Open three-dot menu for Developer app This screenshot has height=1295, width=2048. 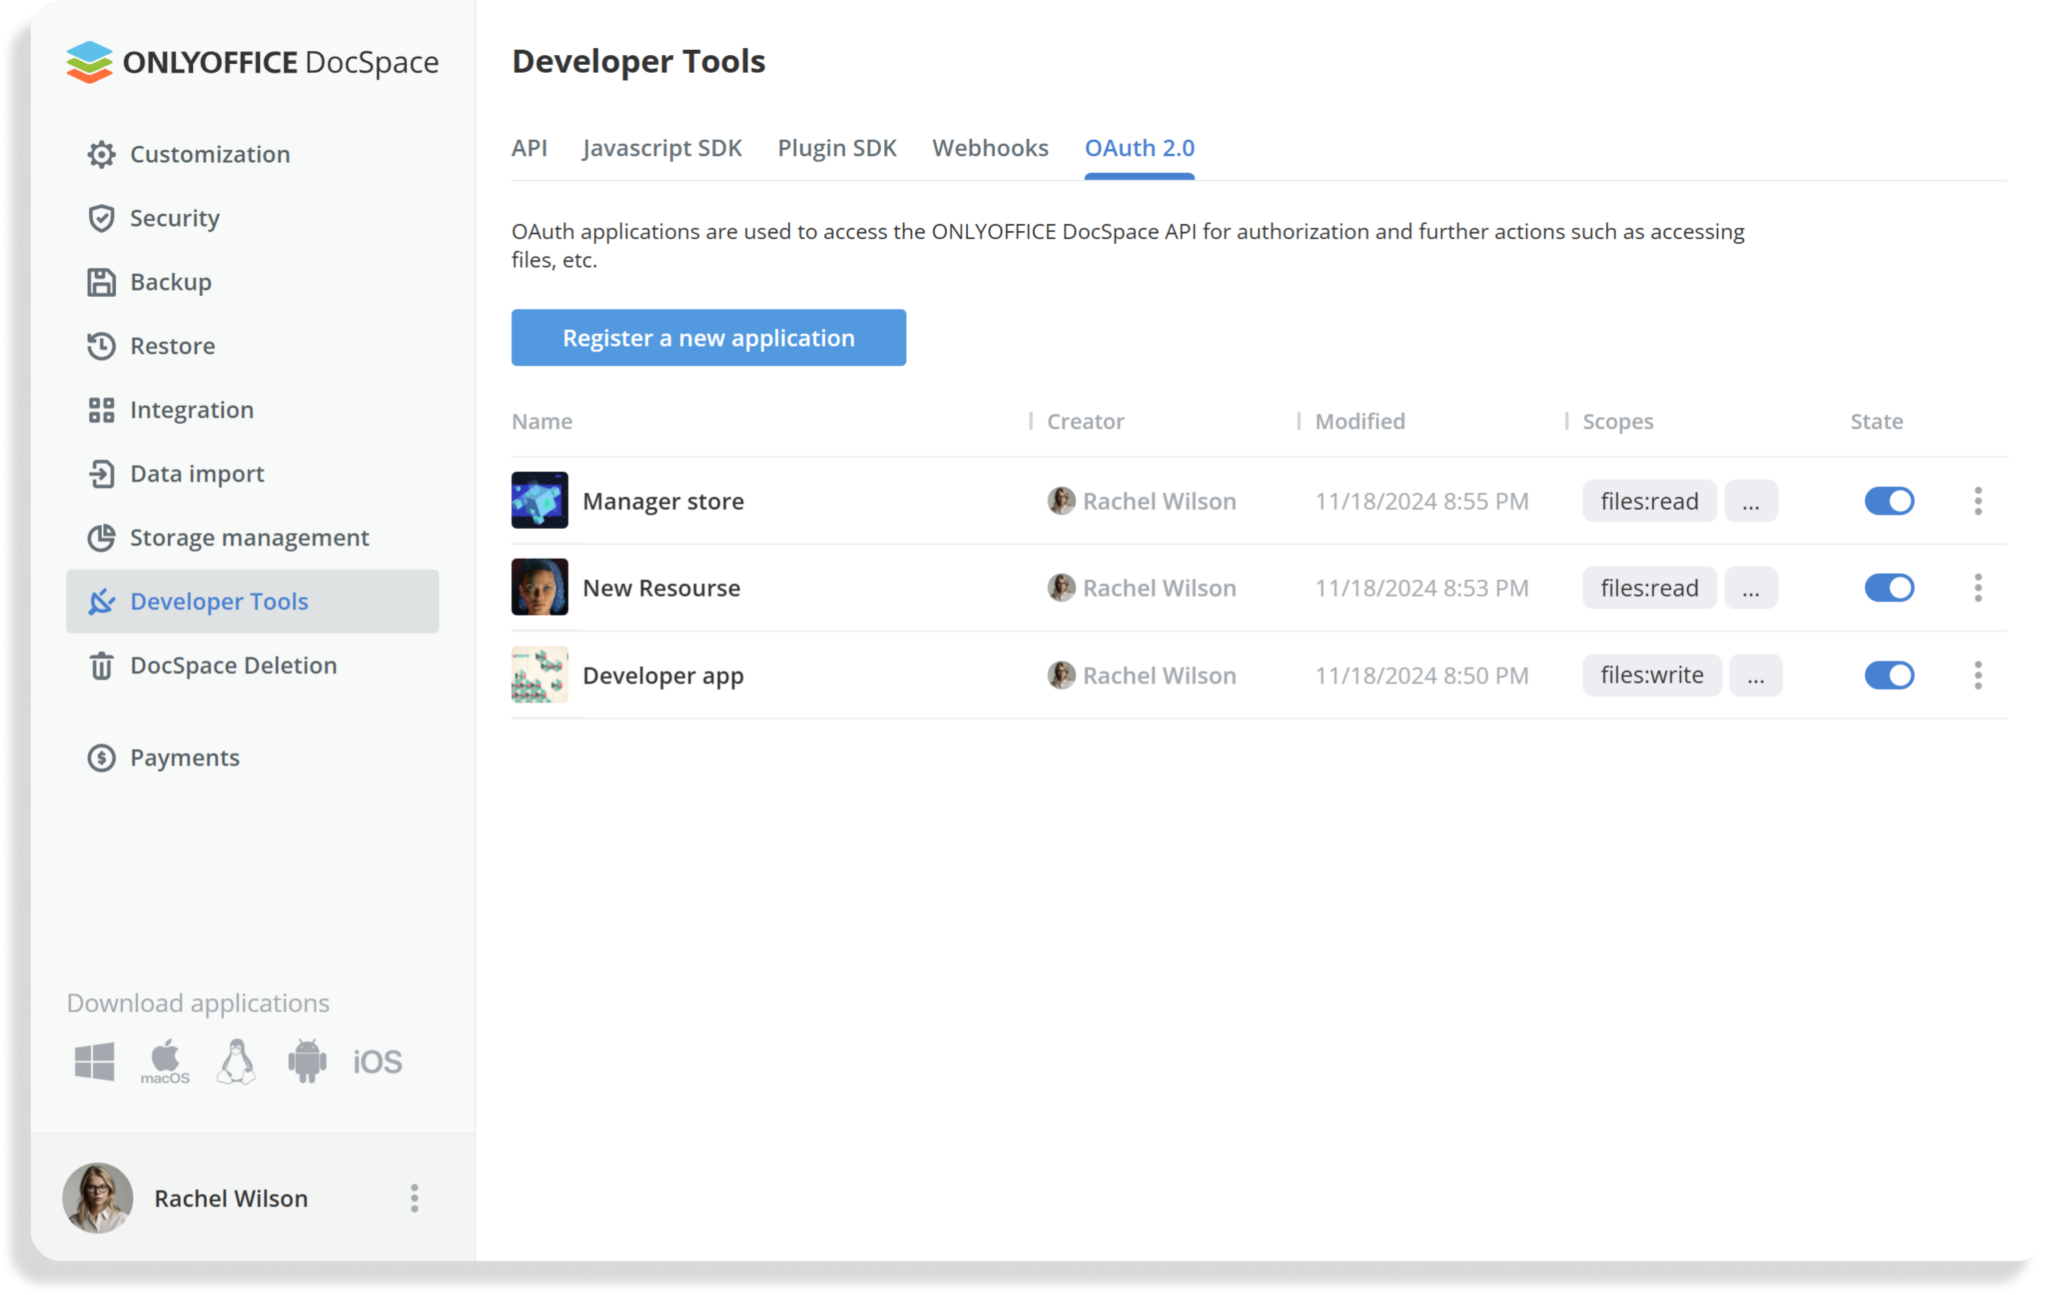(1978, 675)
